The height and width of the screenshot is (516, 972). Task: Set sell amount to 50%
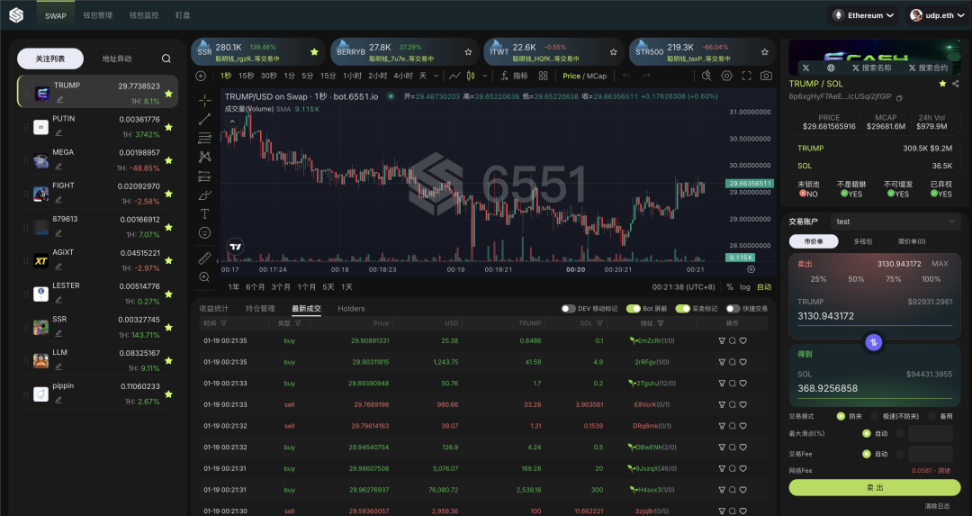tap(855, 279)
